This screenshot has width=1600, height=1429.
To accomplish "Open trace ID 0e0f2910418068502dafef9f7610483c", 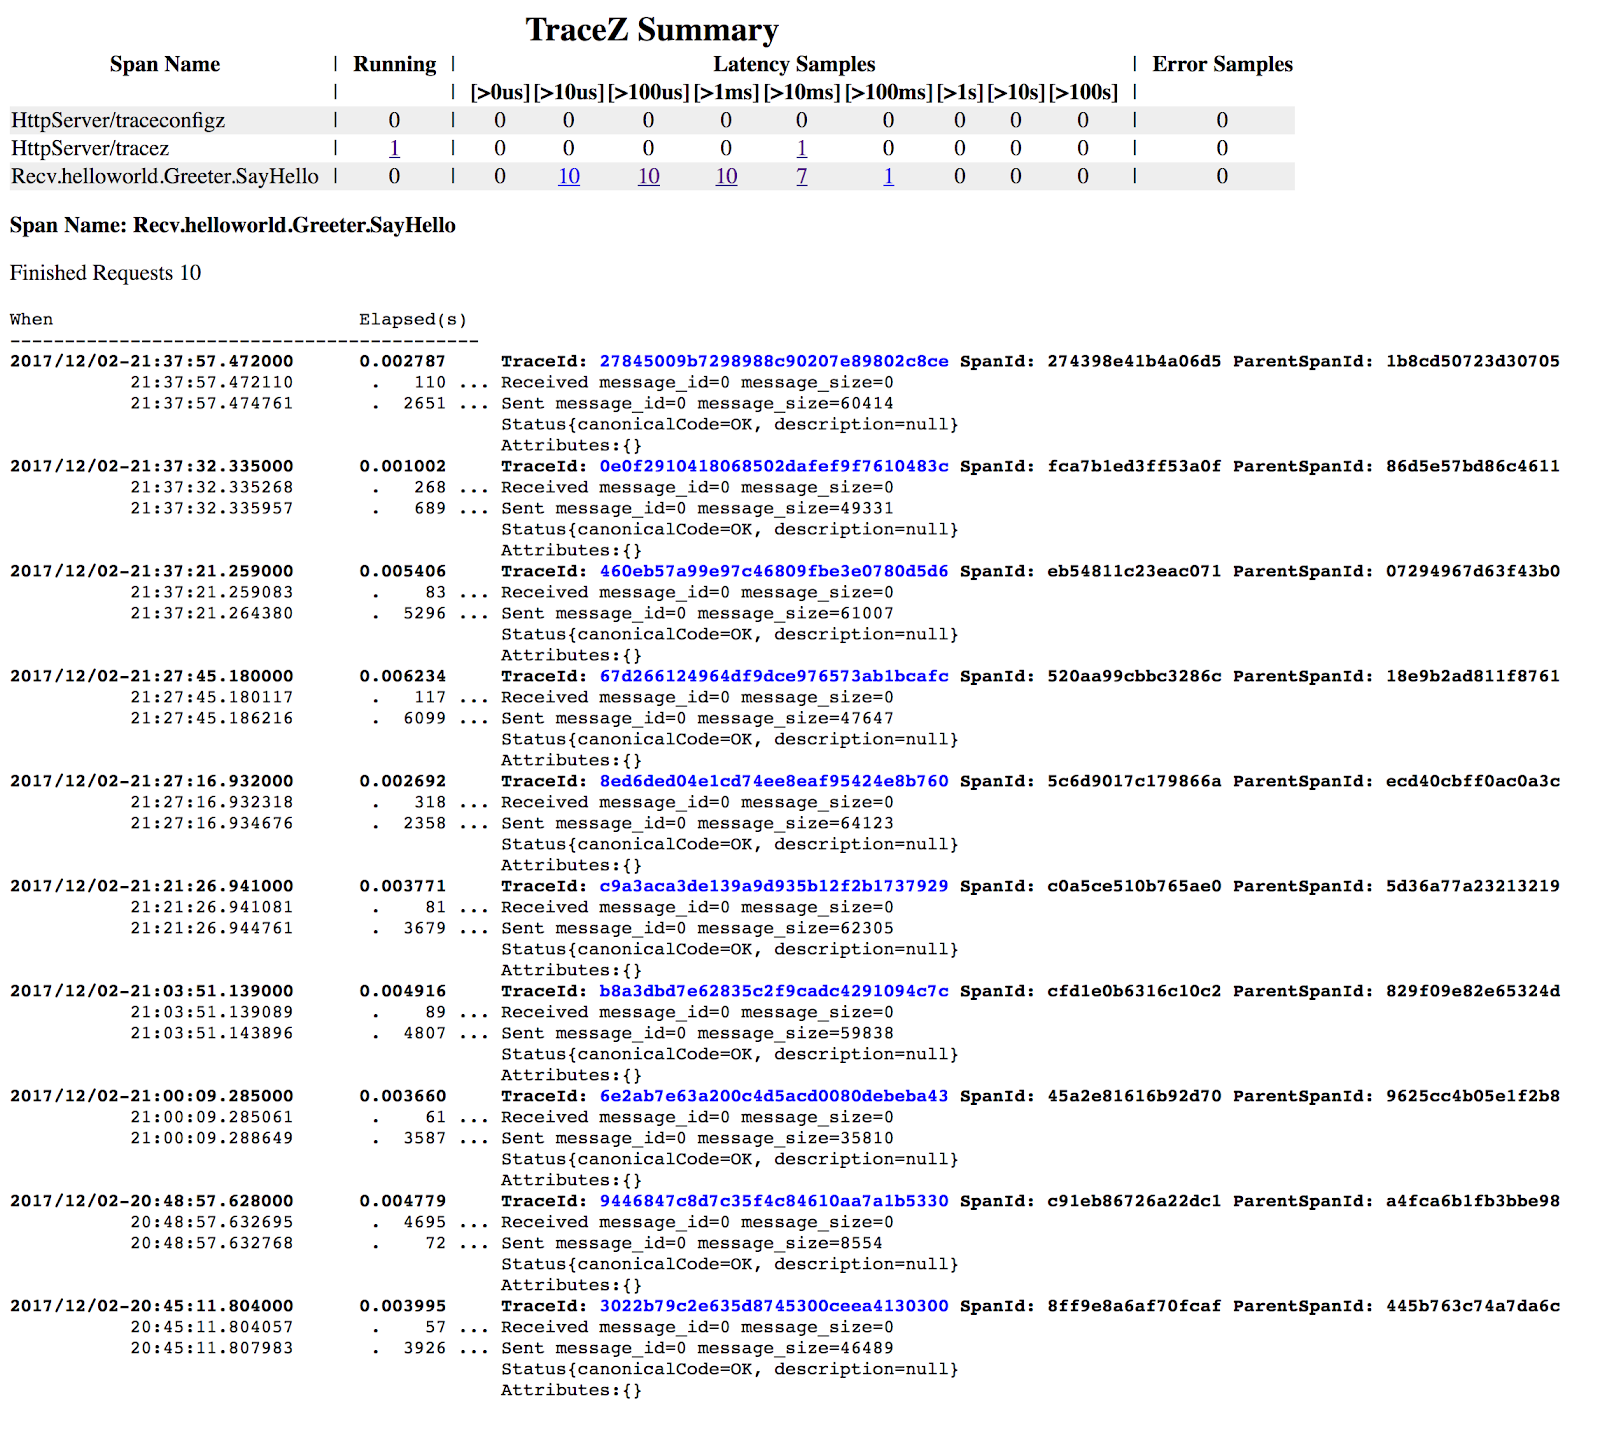I will pos(774,466).
